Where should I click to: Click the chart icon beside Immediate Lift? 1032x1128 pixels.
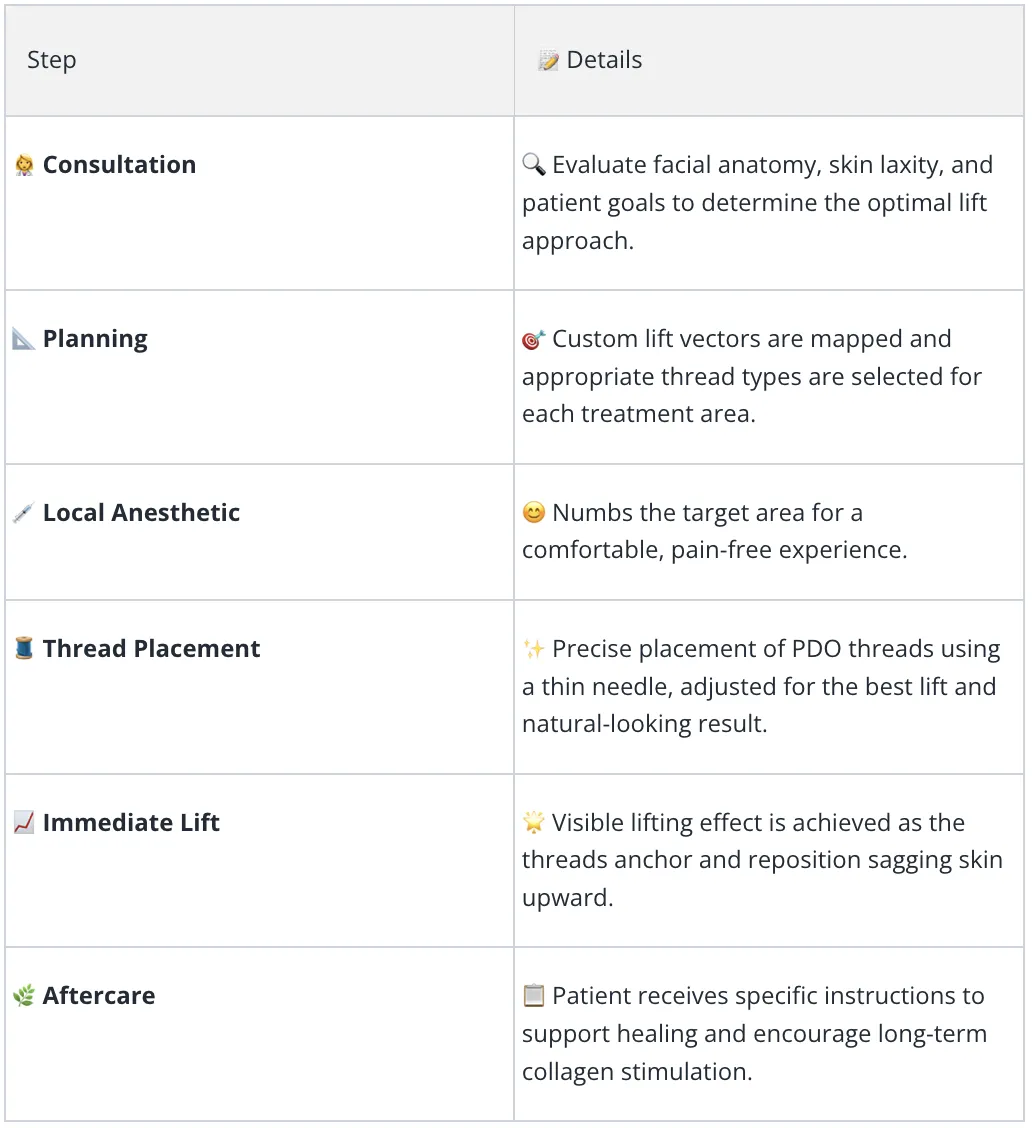24,822
